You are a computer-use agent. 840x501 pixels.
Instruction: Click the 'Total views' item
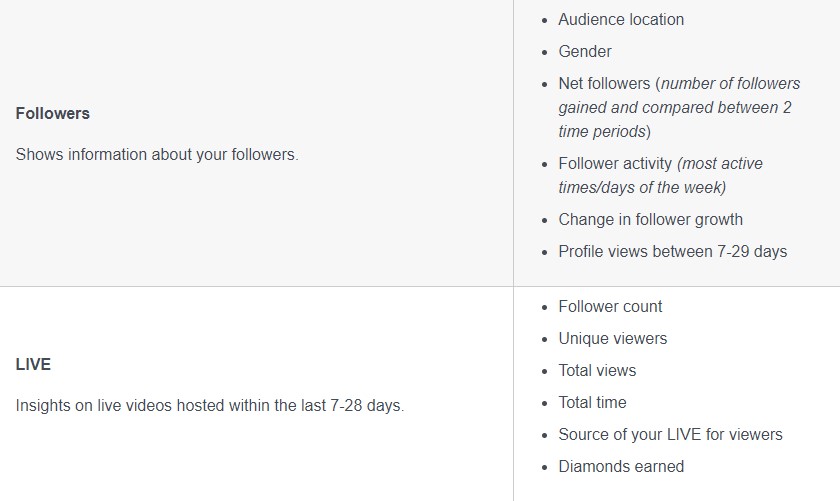pos(597,371)
